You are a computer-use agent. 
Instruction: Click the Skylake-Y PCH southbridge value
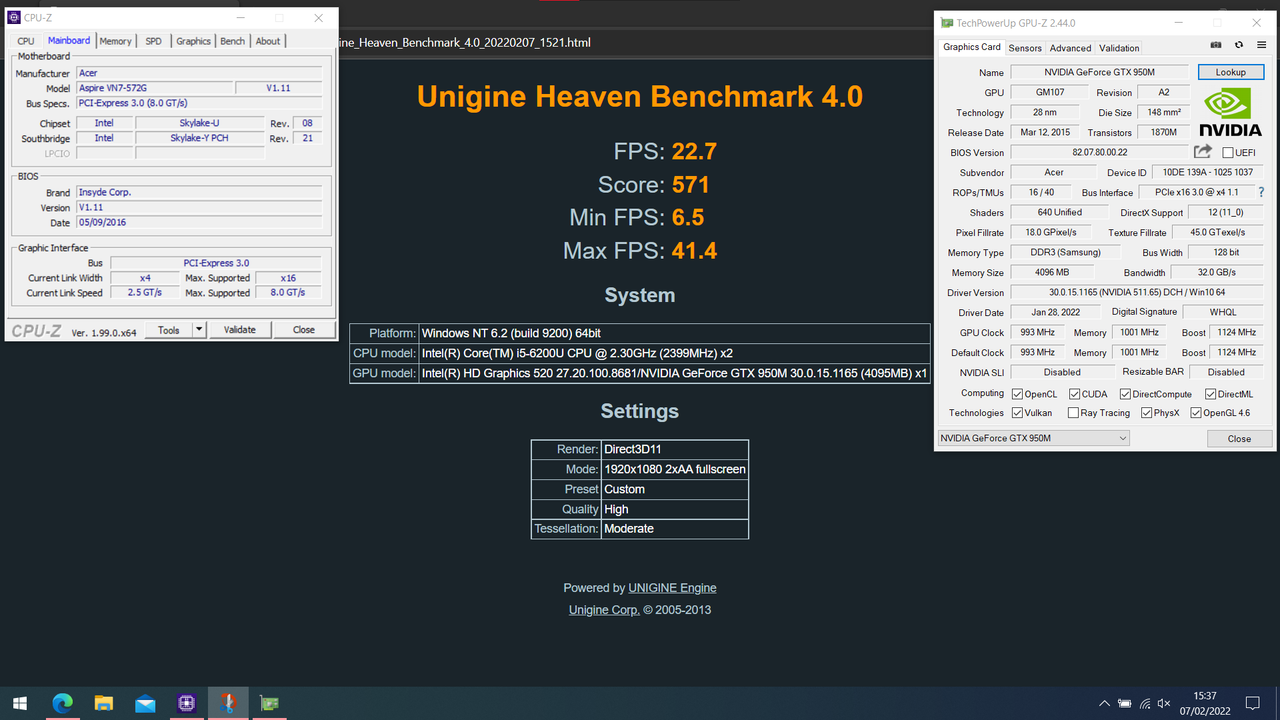[200, 138]
